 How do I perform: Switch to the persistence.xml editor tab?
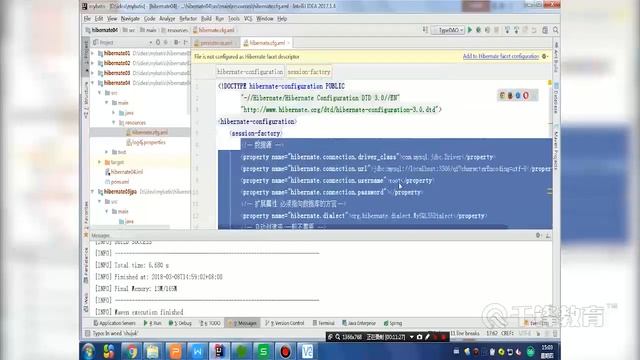[x=216, y=43]
